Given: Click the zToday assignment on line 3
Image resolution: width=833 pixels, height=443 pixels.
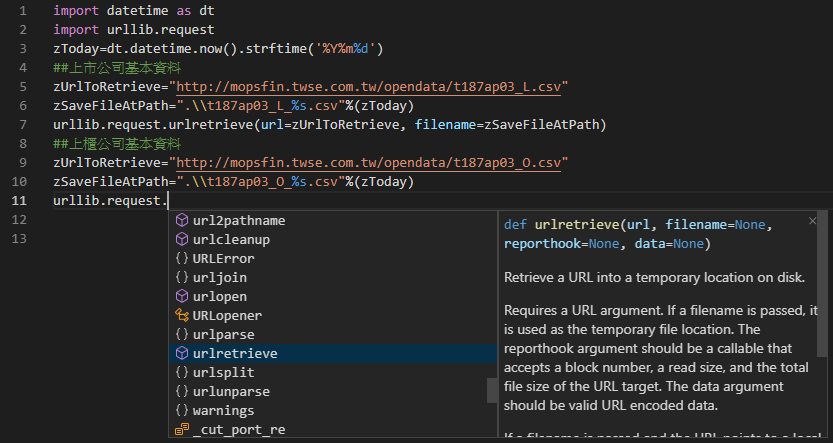Looking at the screenshot, I should pos(218,49).
